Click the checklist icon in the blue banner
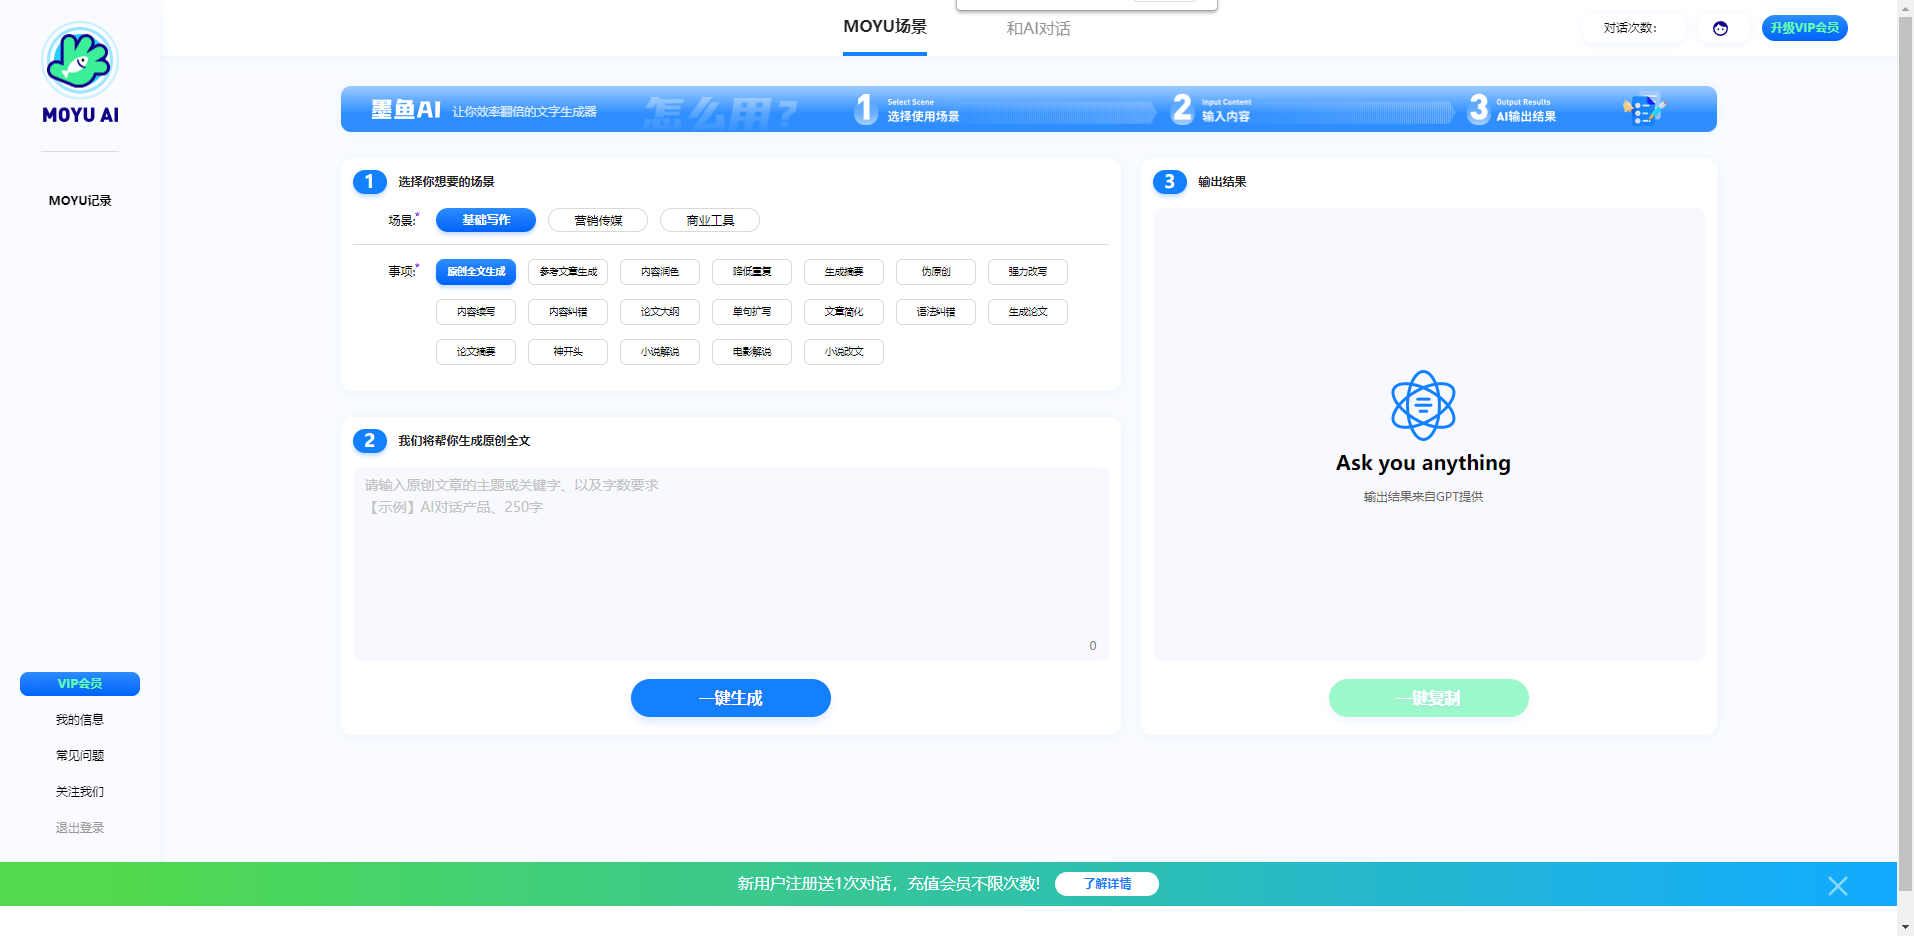The height and width of the screenshot is (936, 1914). [x=1643, y=109]
